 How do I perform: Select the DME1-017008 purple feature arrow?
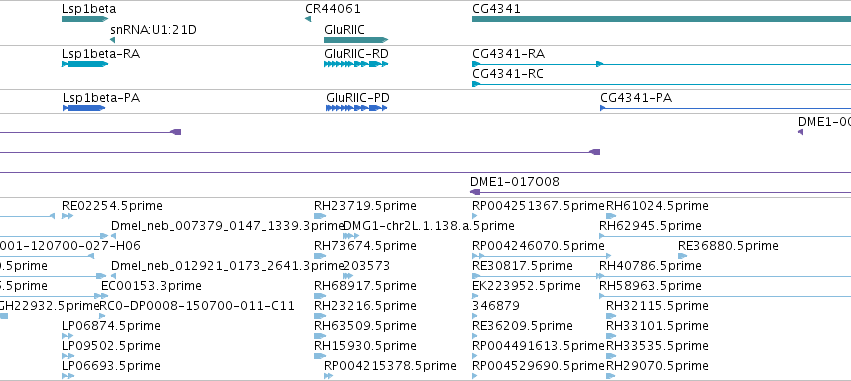(475, 192)
